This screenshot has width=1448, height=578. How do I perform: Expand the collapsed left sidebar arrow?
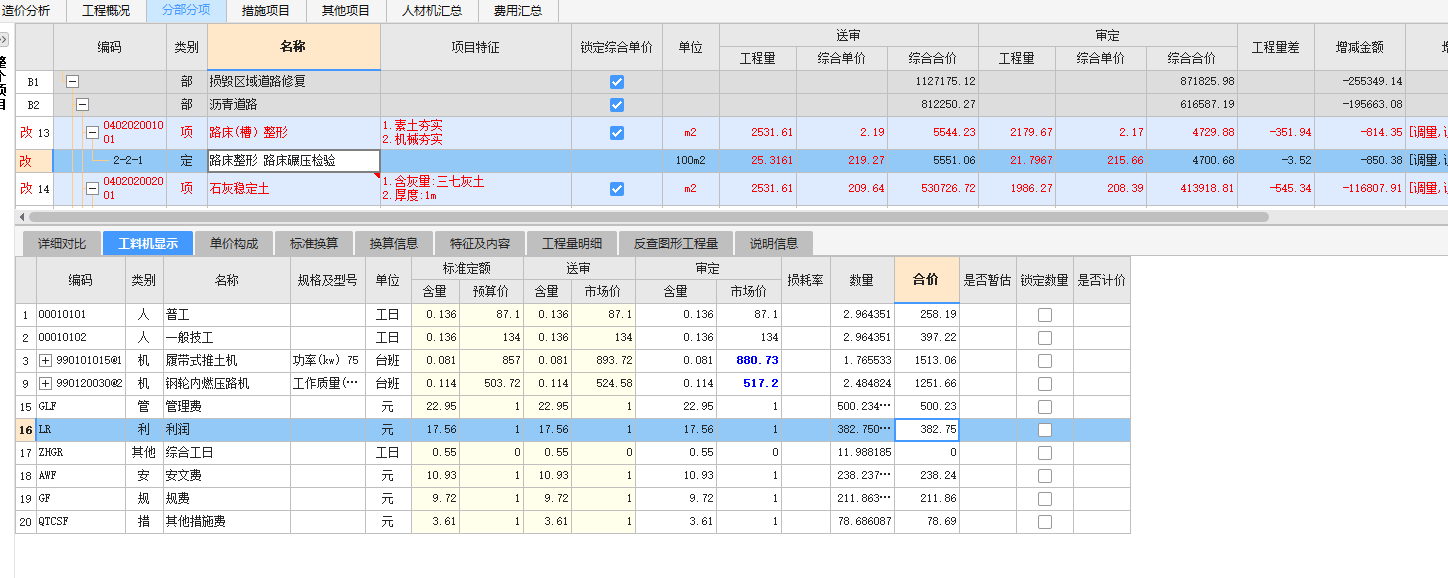(x=4, y=40)
